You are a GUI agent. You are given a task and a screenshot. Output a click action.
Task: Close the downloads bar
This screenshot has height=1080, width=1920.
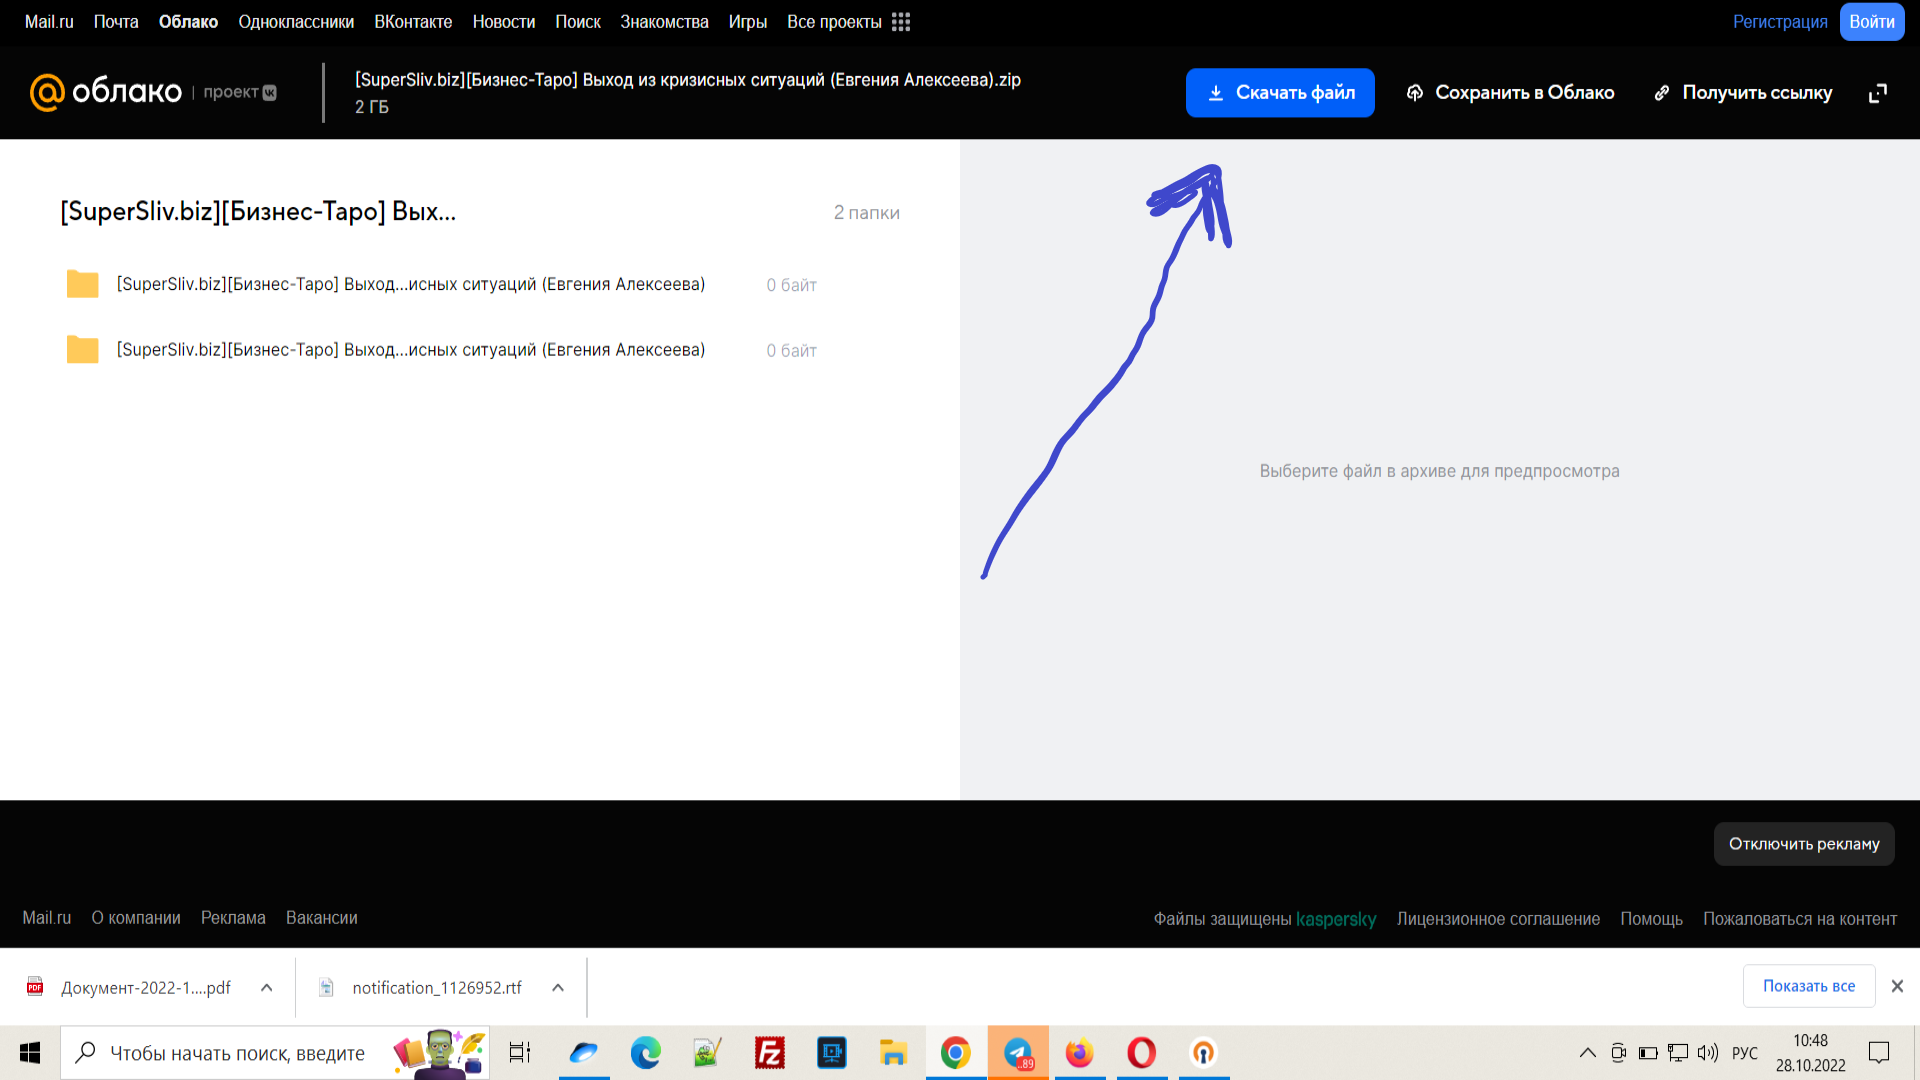pos(1897,986)
